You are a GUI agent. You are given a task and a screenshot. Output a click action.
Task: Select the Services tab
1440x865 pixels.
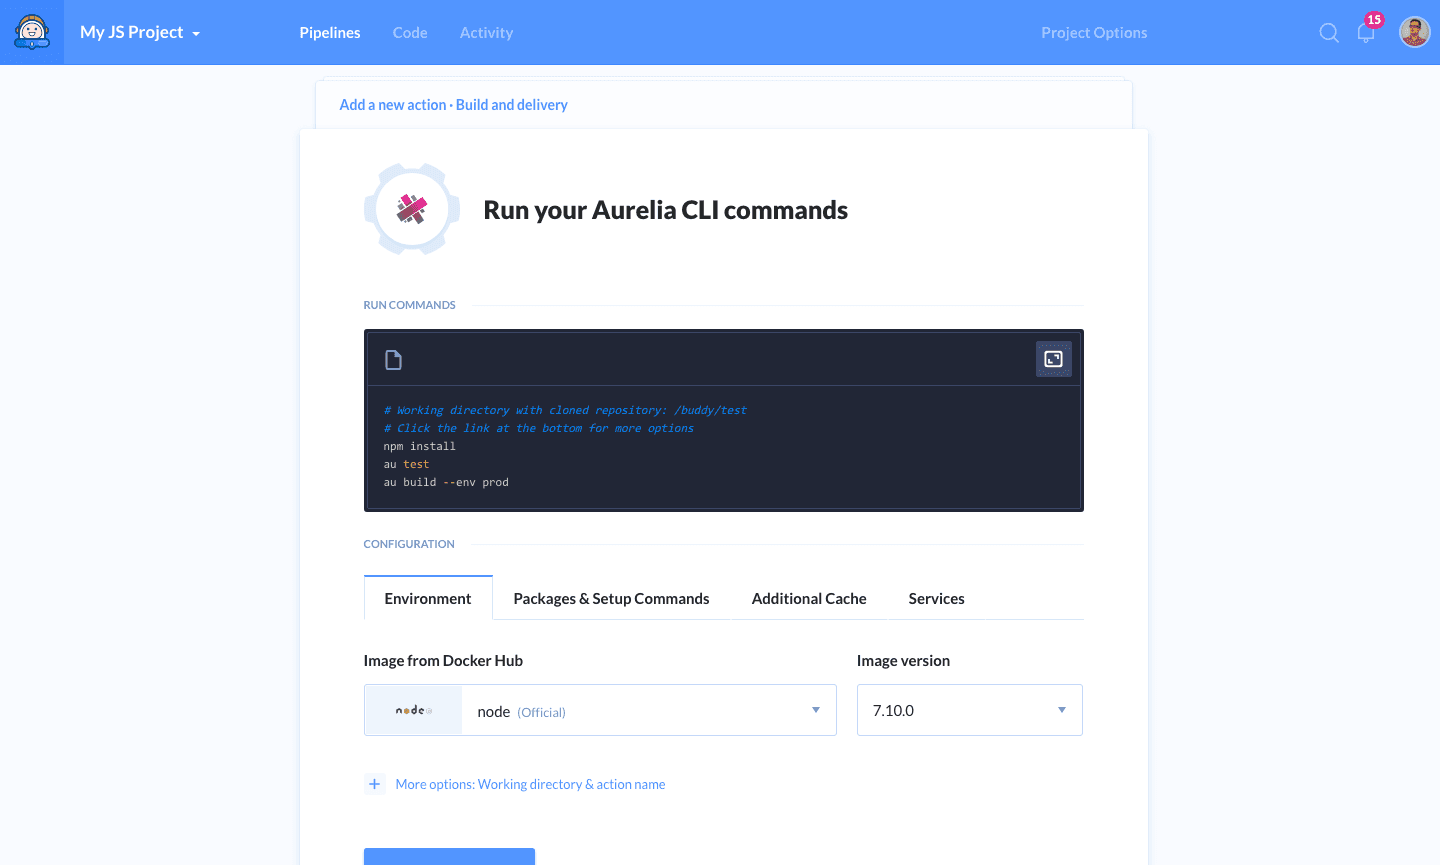(936, 599)
